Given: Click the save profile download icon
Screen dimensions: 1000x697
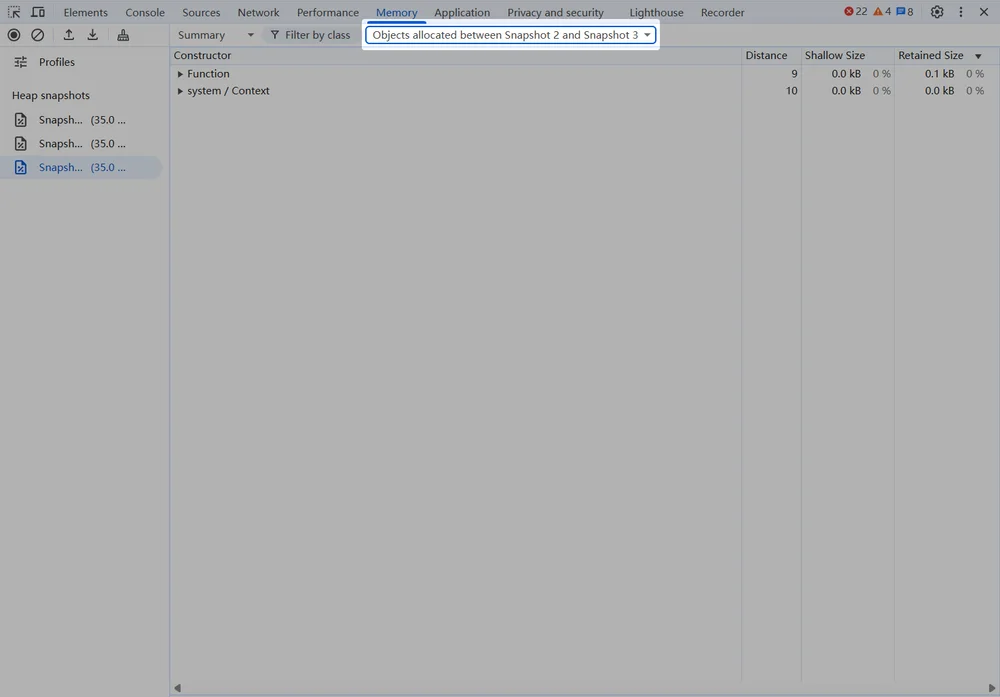Looking at the screenshot, I should pos(92,35).
